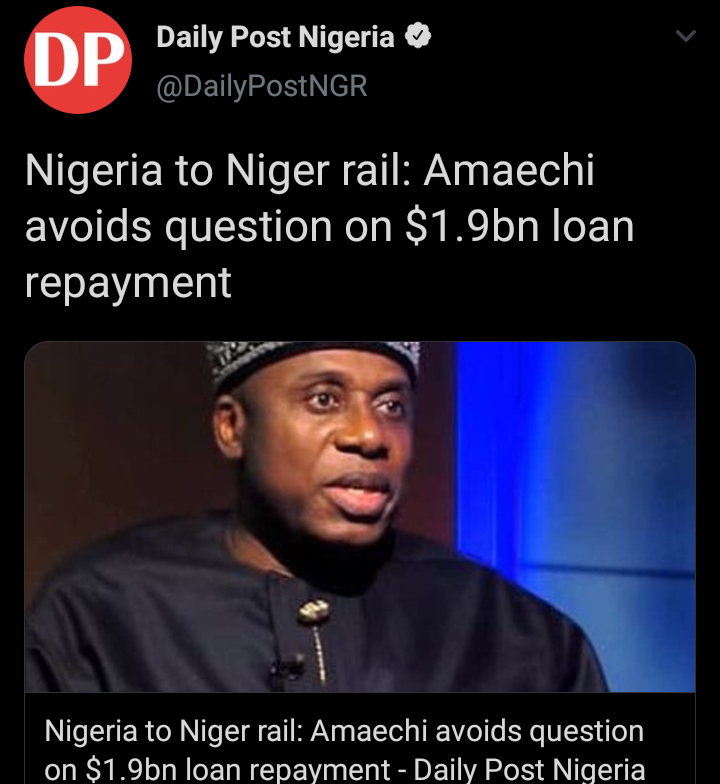The image size is (720, 784).
Task: Click the link card headline text
Action: (x=344, y=750)
